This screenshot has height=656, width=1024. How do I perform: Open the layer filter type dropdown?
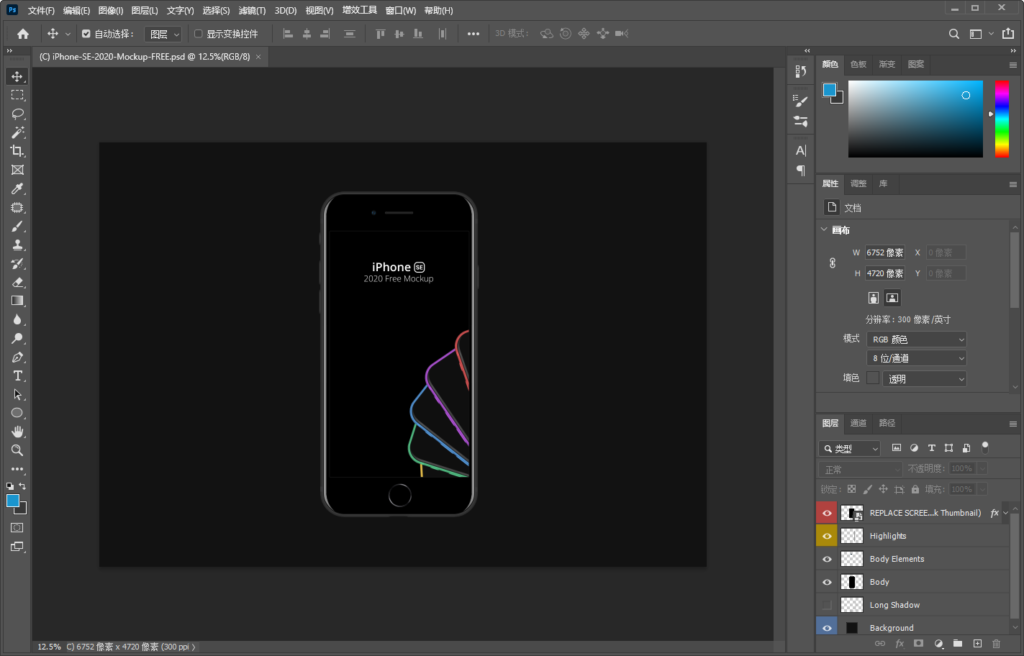click(x=850, y=448)
